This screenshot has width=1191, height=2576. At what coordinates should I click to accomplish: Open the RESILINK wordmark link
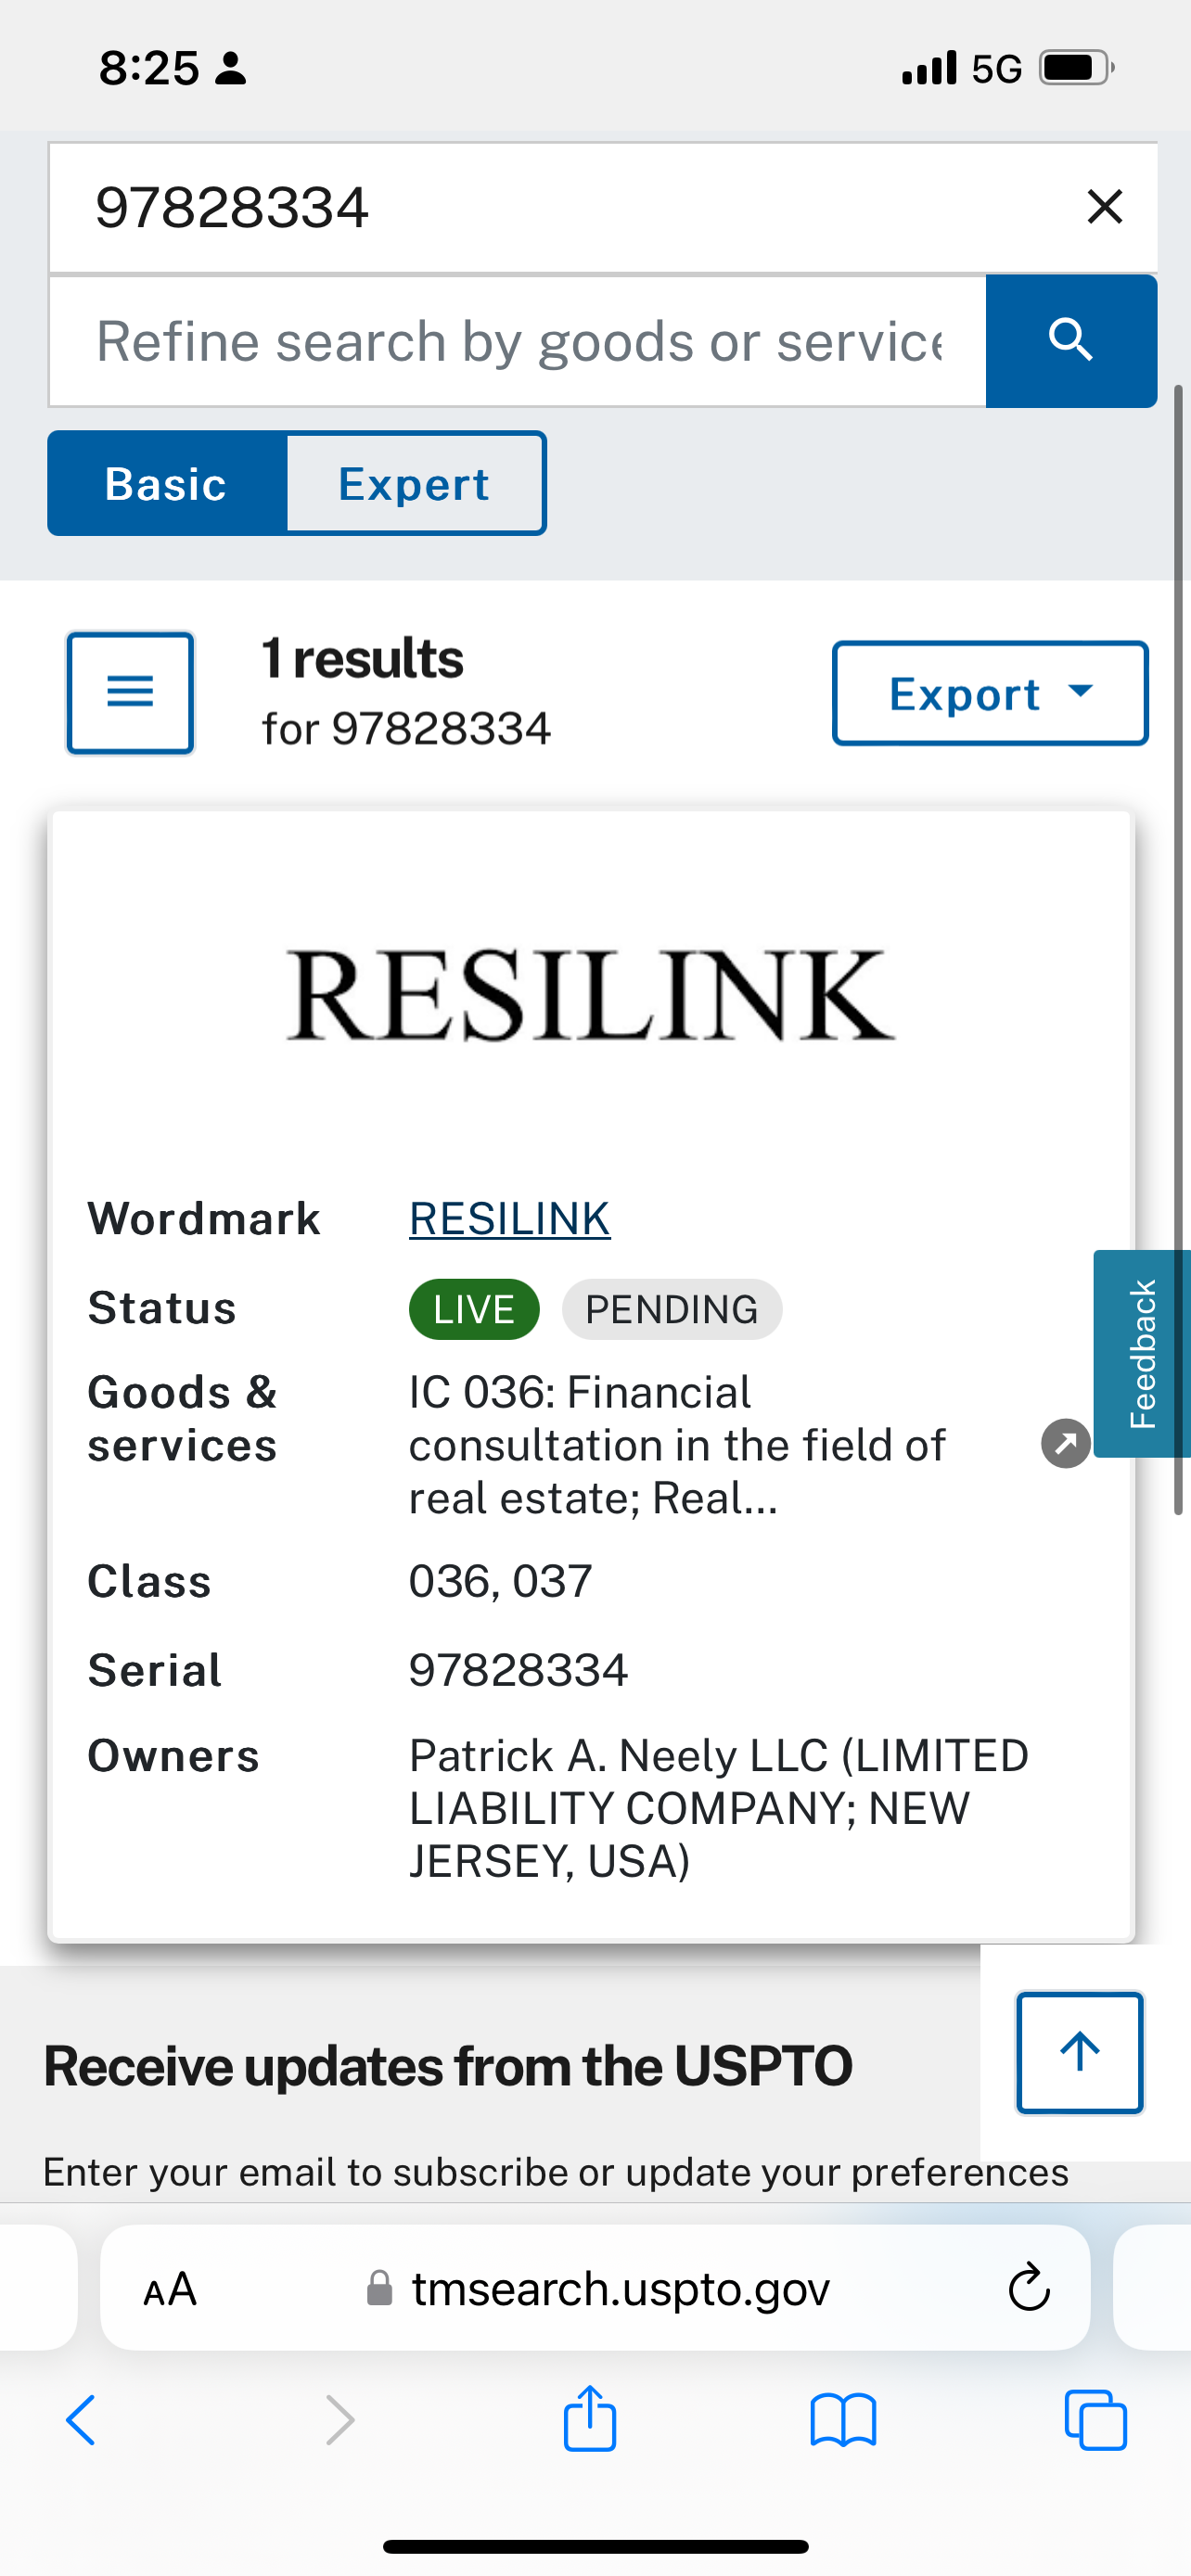click(x=510, y=1218)
